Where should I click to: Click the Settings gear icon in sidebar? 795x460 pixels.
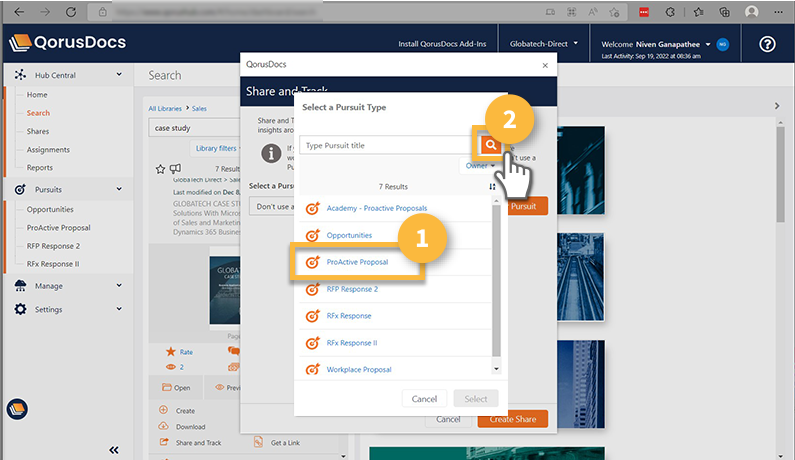click(x=20, y=309)
